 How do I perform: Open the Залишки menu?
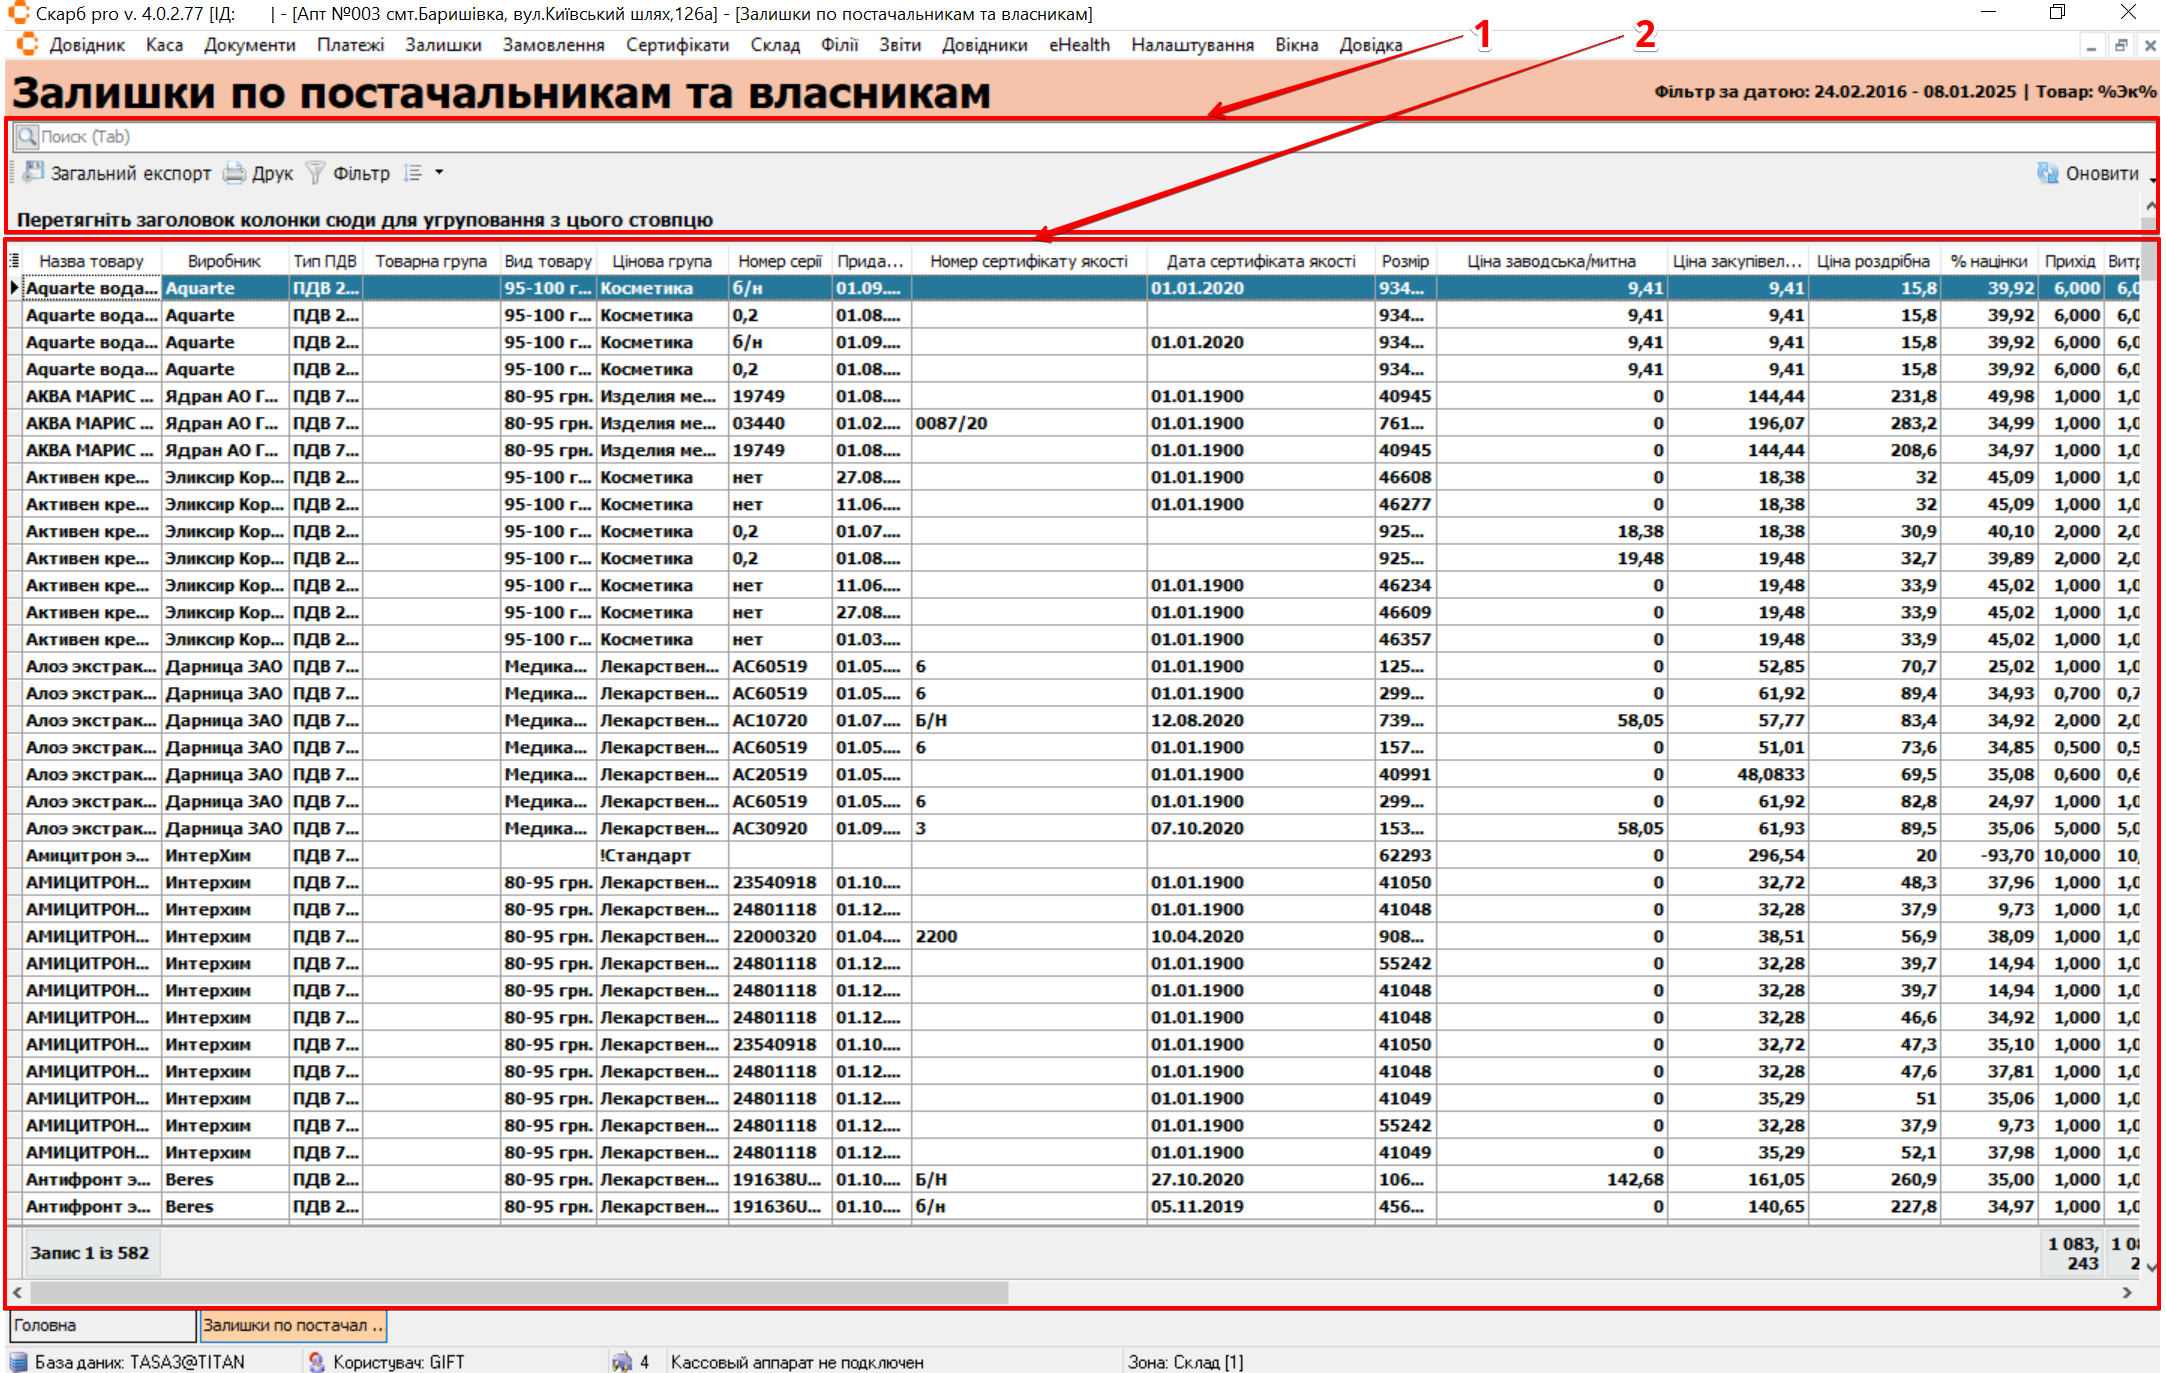click(443, 45)
